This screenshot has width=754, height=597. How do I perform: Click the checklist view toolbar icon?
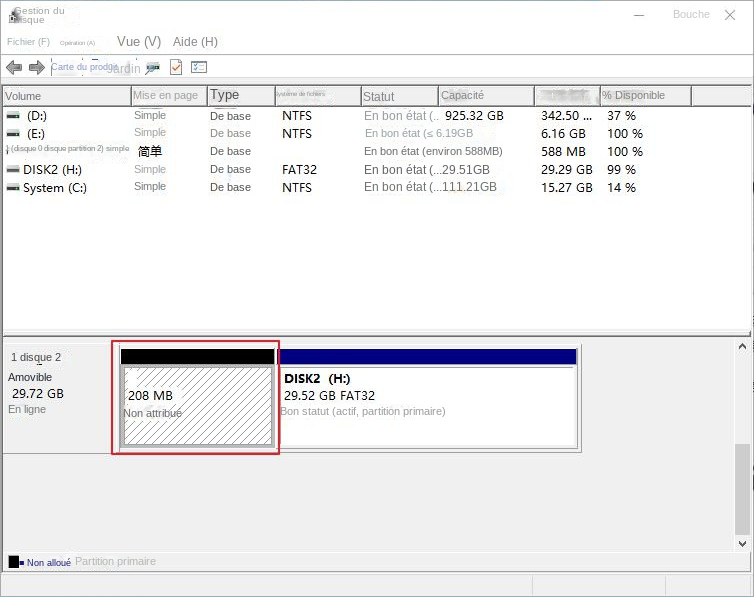coord(199,67)
